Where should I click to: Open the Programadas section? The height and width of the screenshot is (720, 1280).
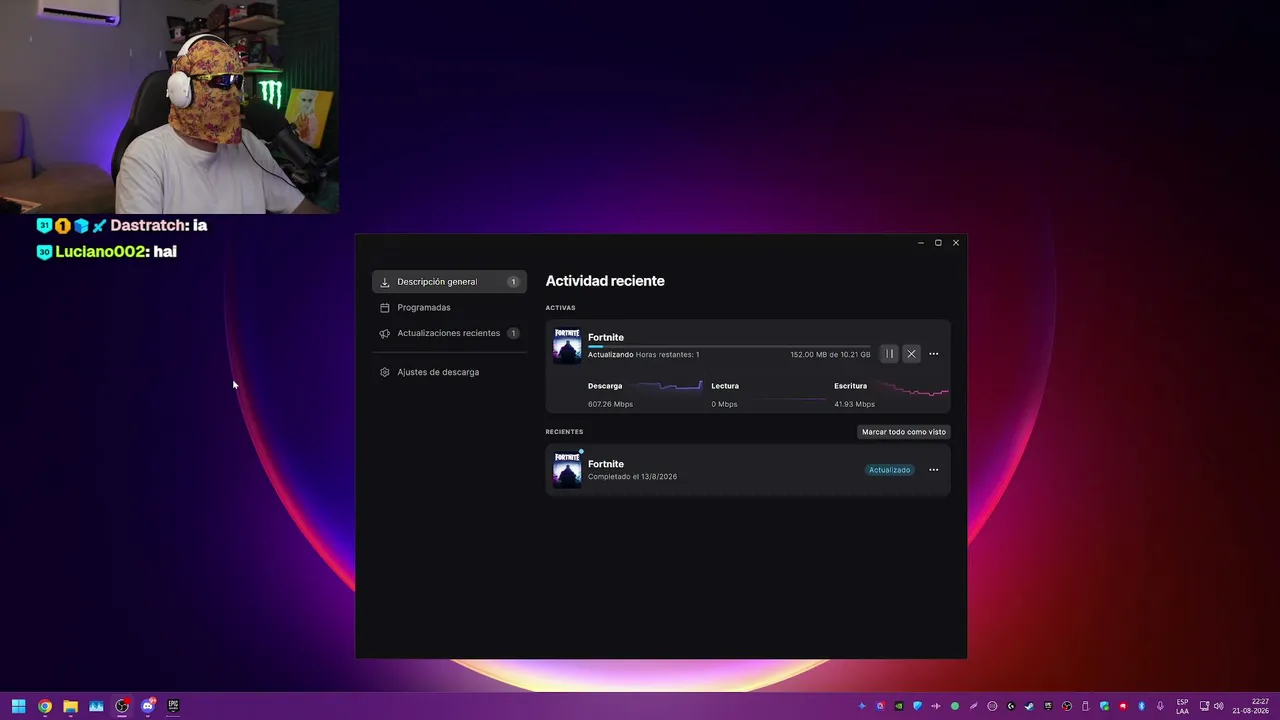(449, 308)
